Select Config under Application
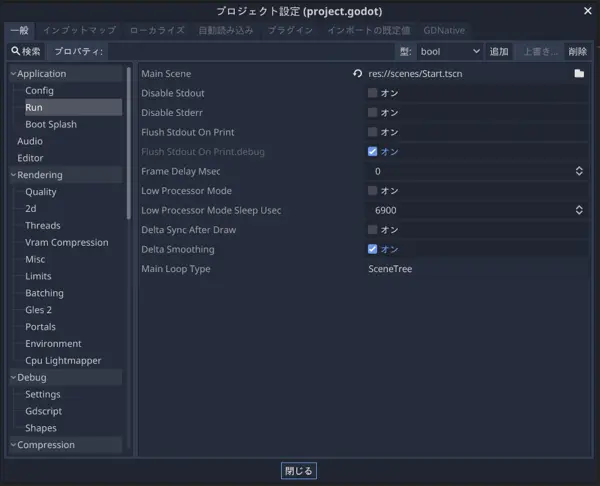 [39, 91]
